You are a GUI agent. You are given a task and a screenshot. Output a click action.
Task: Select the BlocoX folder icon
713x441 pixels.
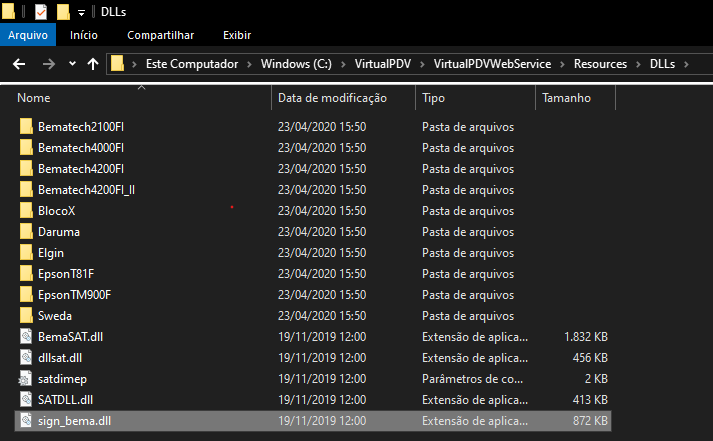click(x=26, y=210)
